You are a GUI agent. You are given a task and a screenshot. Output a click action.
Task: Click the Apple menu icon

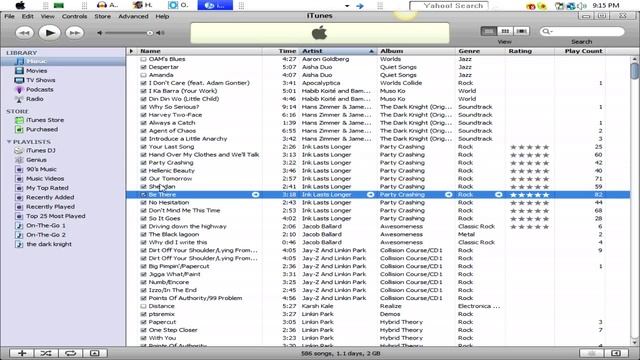pos(20,5)
